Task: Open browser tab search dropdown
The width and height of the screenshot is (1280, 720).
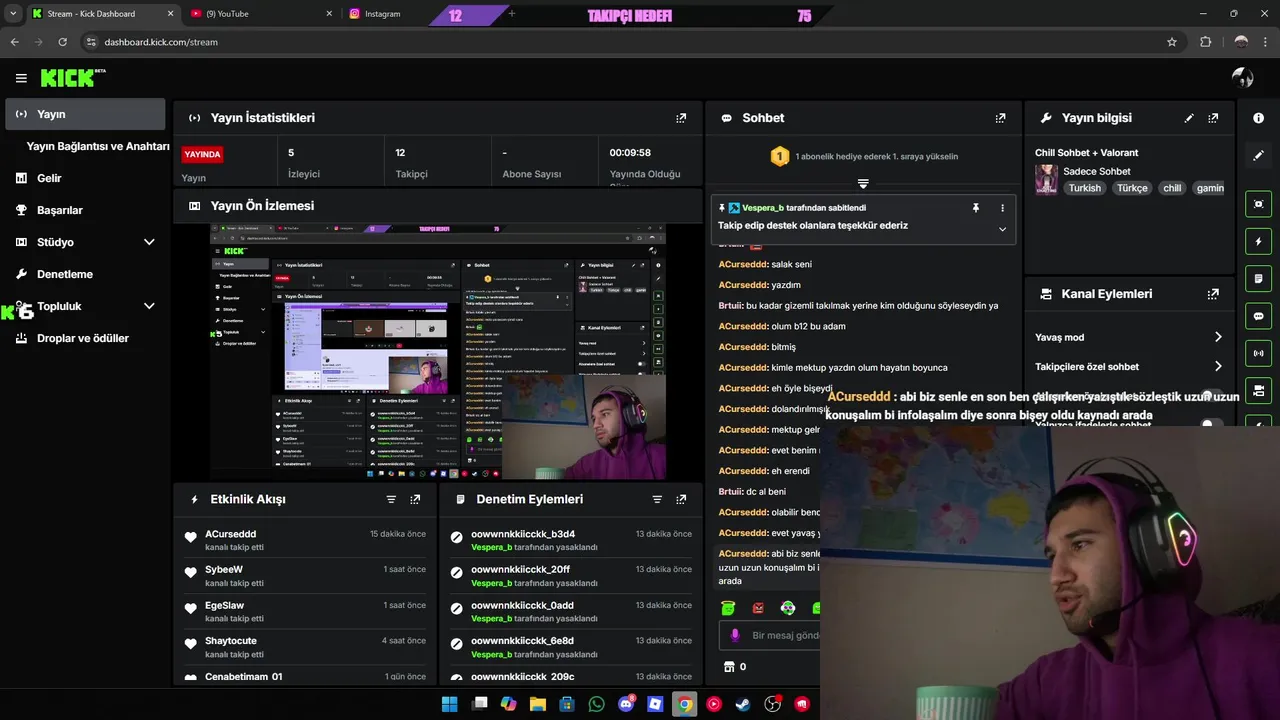Action: click(x=12, y=13)
